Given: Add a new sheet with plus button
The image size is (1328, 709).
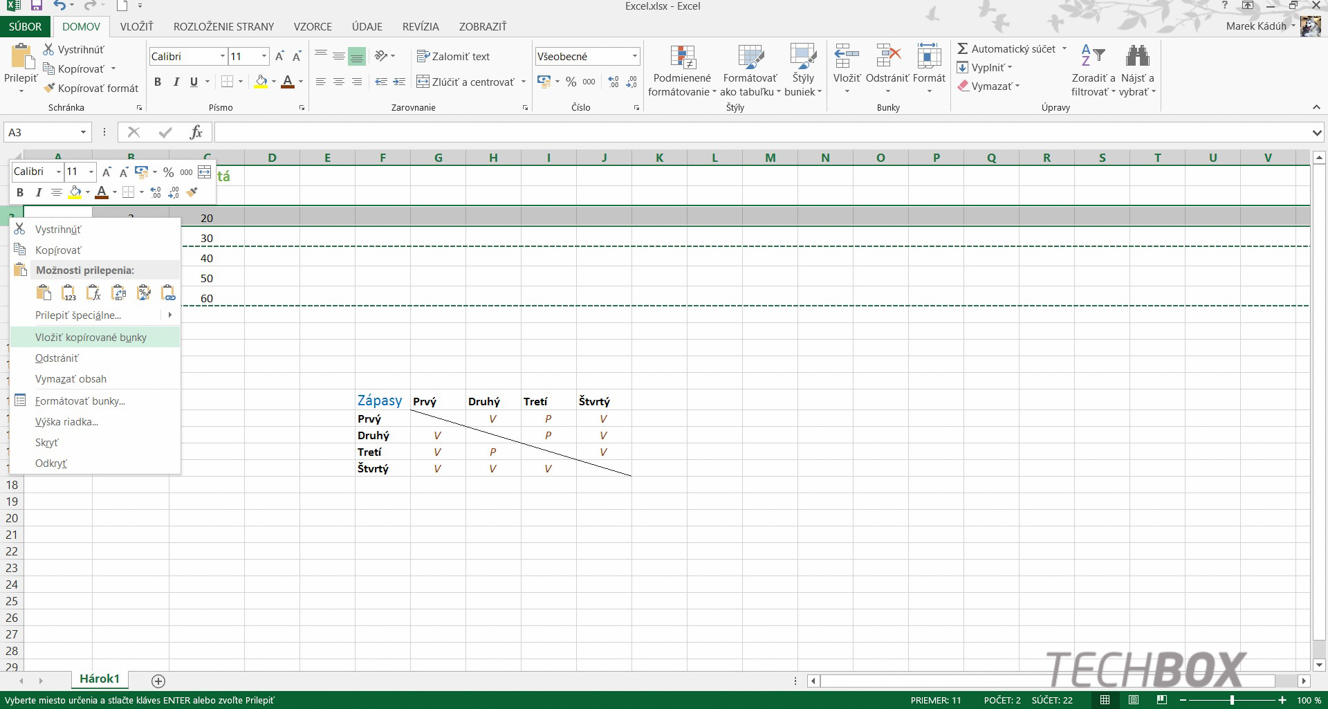Looking at the screenshot, I should coord(158,681).
